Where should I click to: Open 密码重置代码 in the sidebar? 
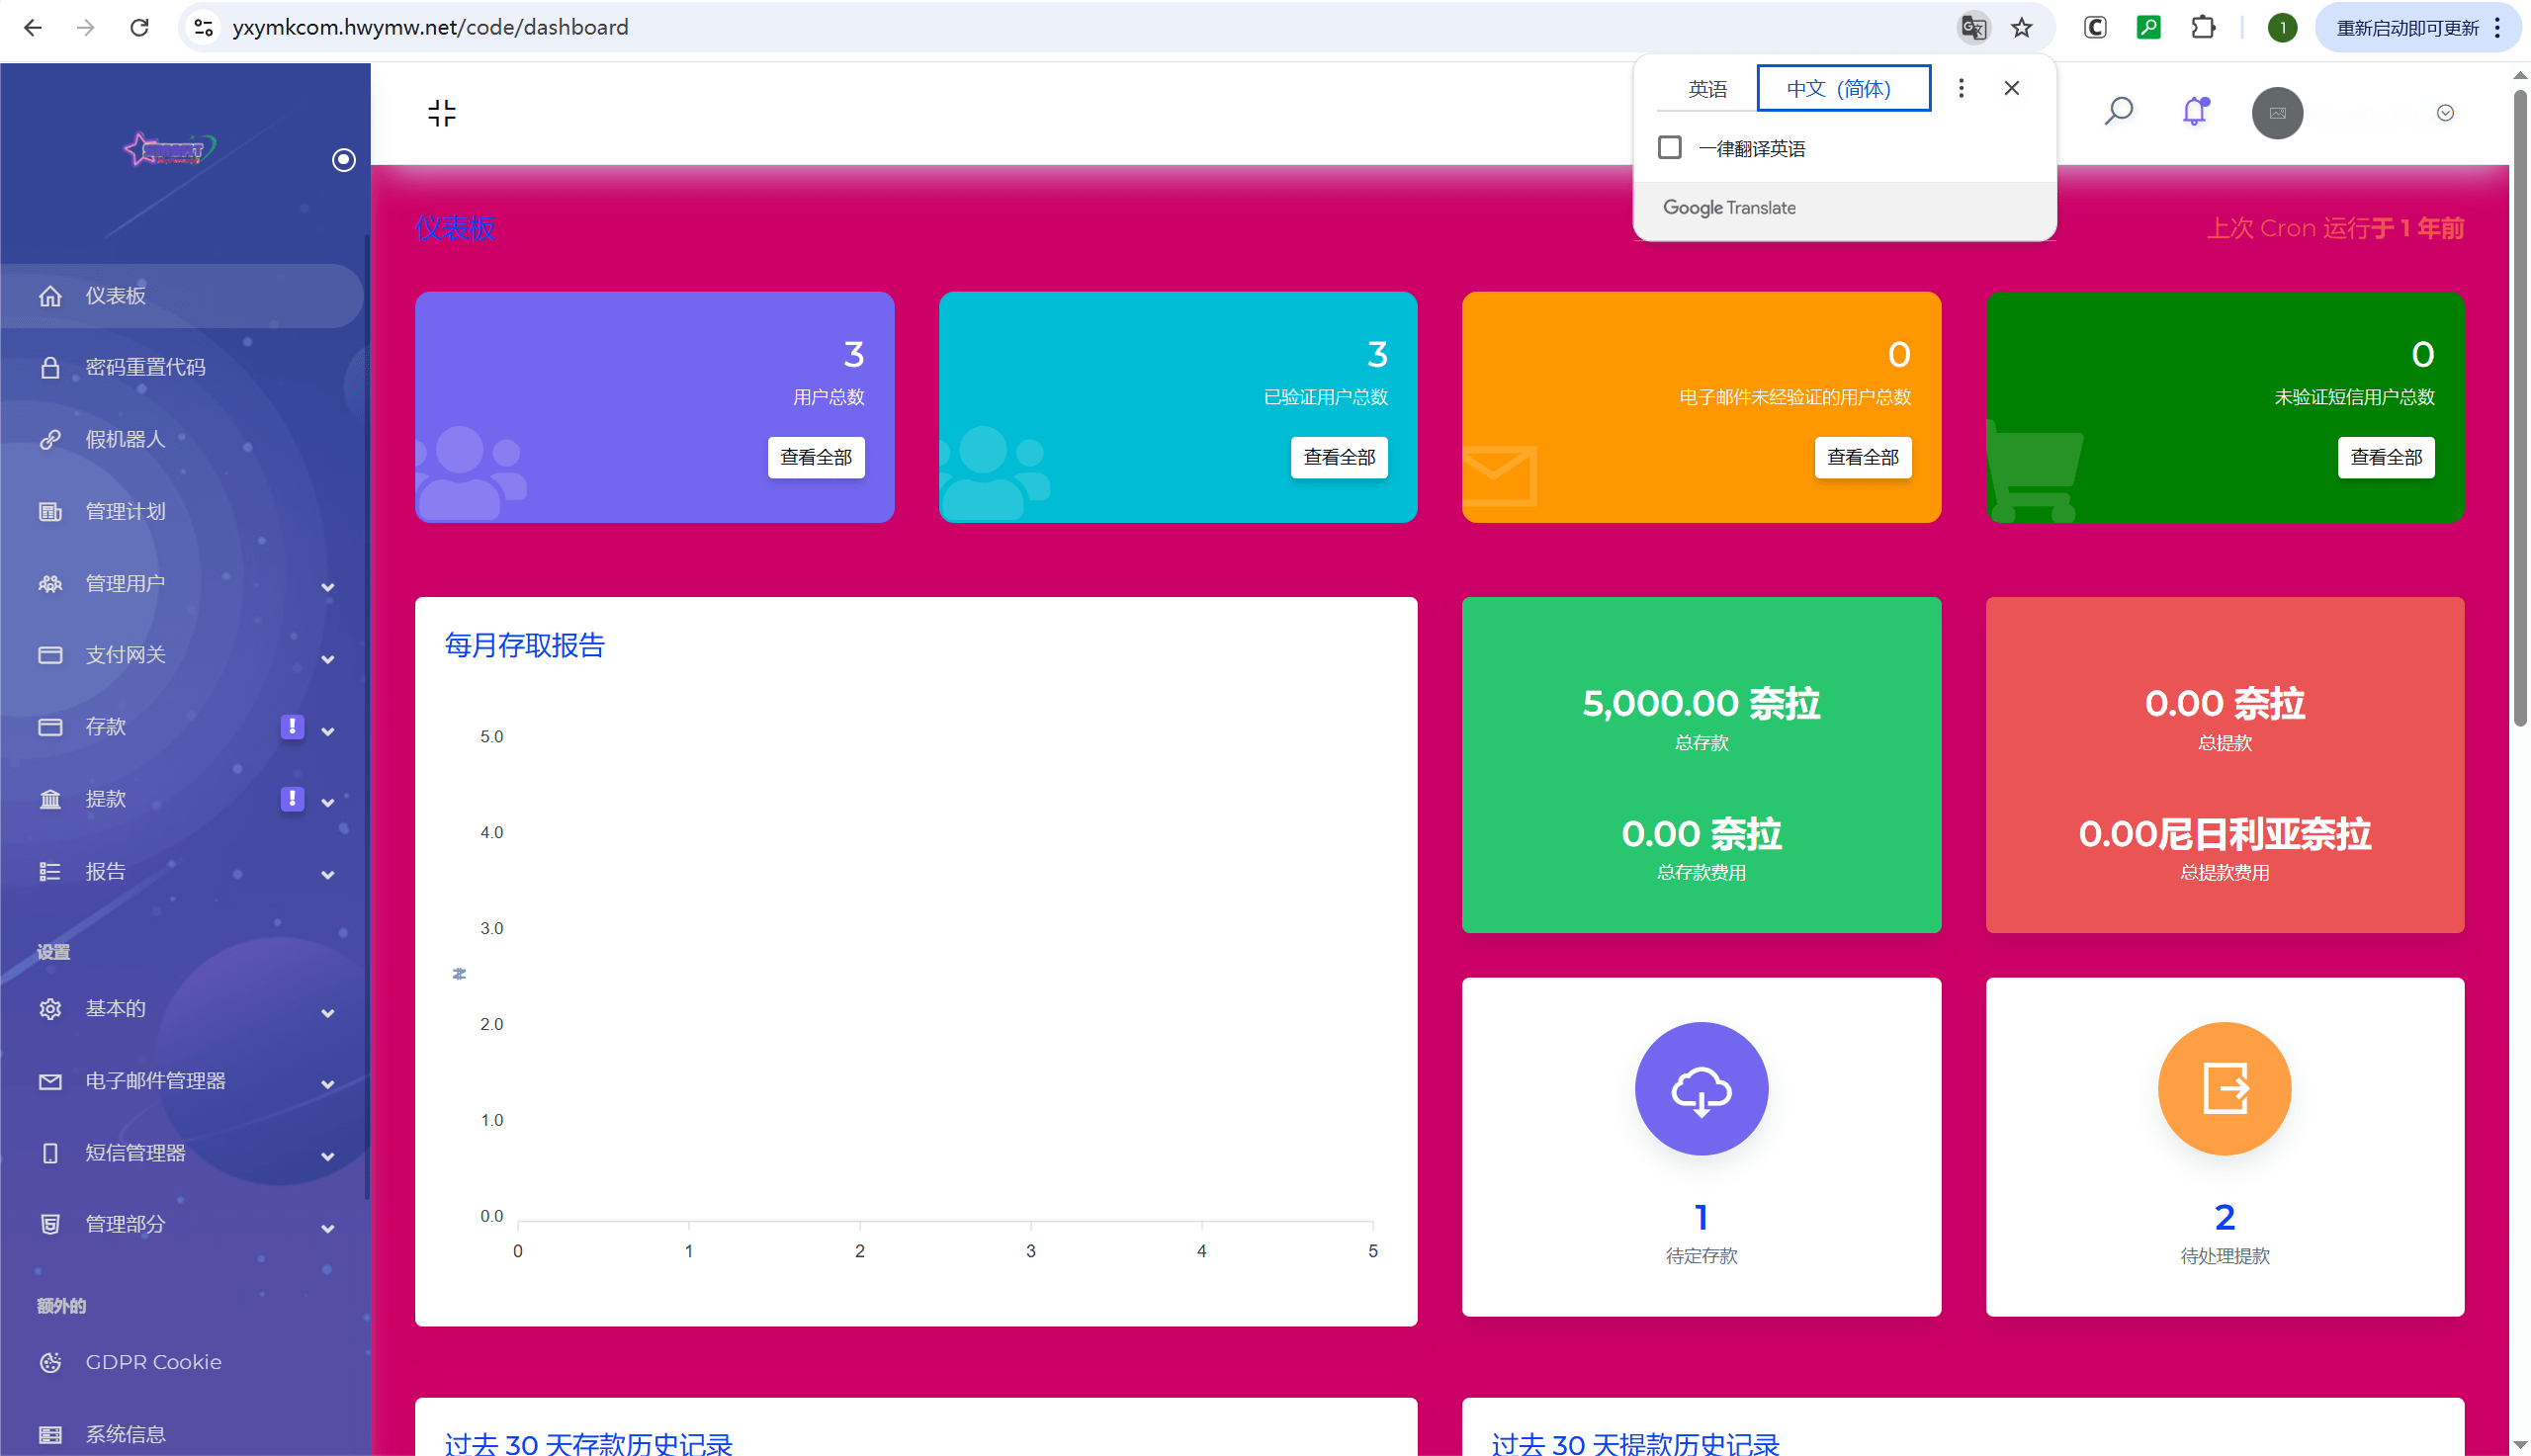click(x=145, y=367)
